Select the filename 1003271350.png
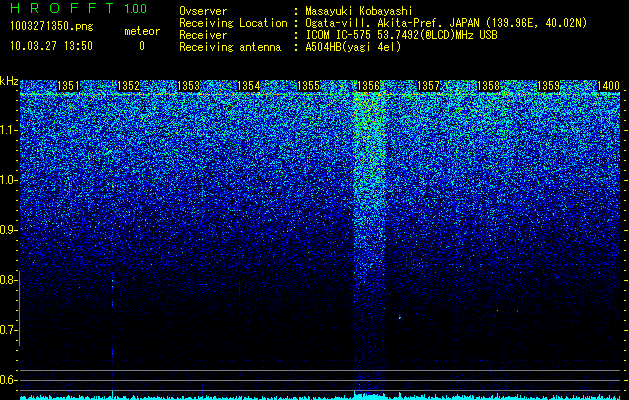 (52, 27)
